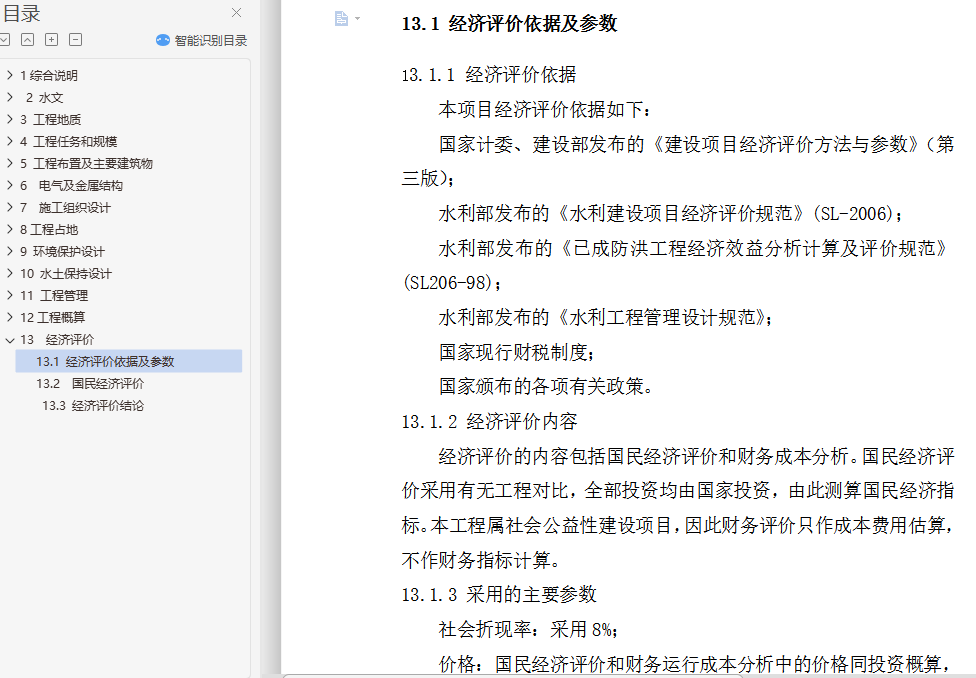Select 13.3 经济评价结论 outline entry
The height and width of the screenshot is (678, 976).
click(x=93, y=405)
